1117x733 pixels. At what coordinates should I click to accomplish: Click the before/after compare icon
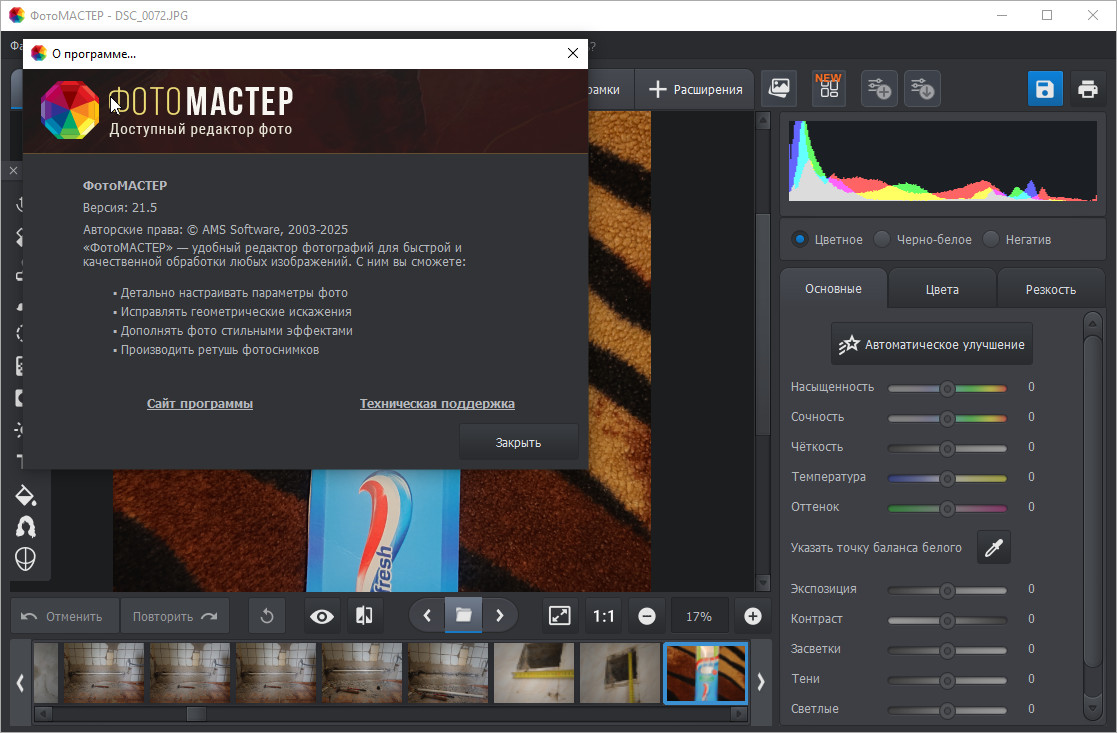coord(364,616)
